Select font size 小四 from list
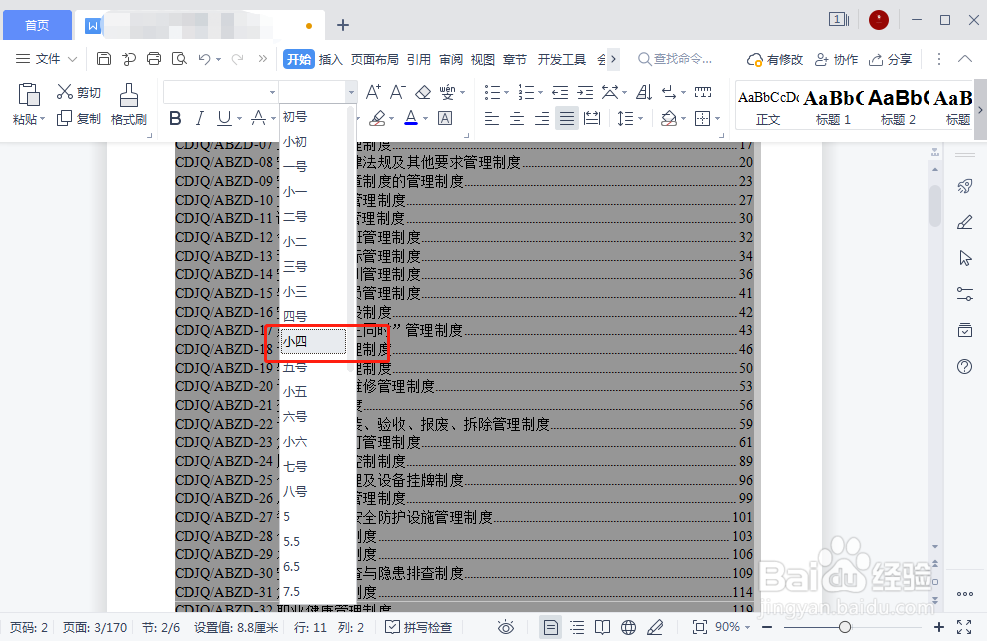The width and height of the screenshot is (987, 641). pos(313,342)
